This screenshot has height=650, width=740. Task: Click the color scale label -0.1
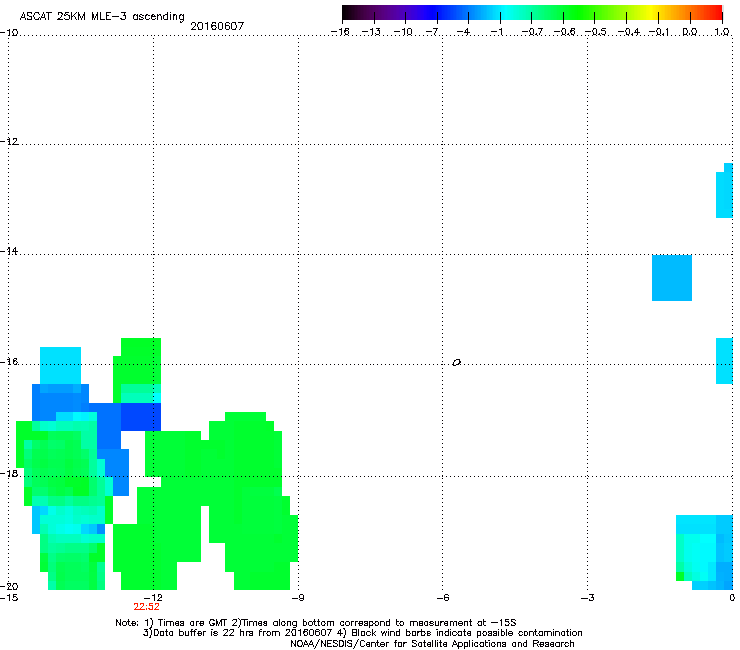[x=659, y=32]
